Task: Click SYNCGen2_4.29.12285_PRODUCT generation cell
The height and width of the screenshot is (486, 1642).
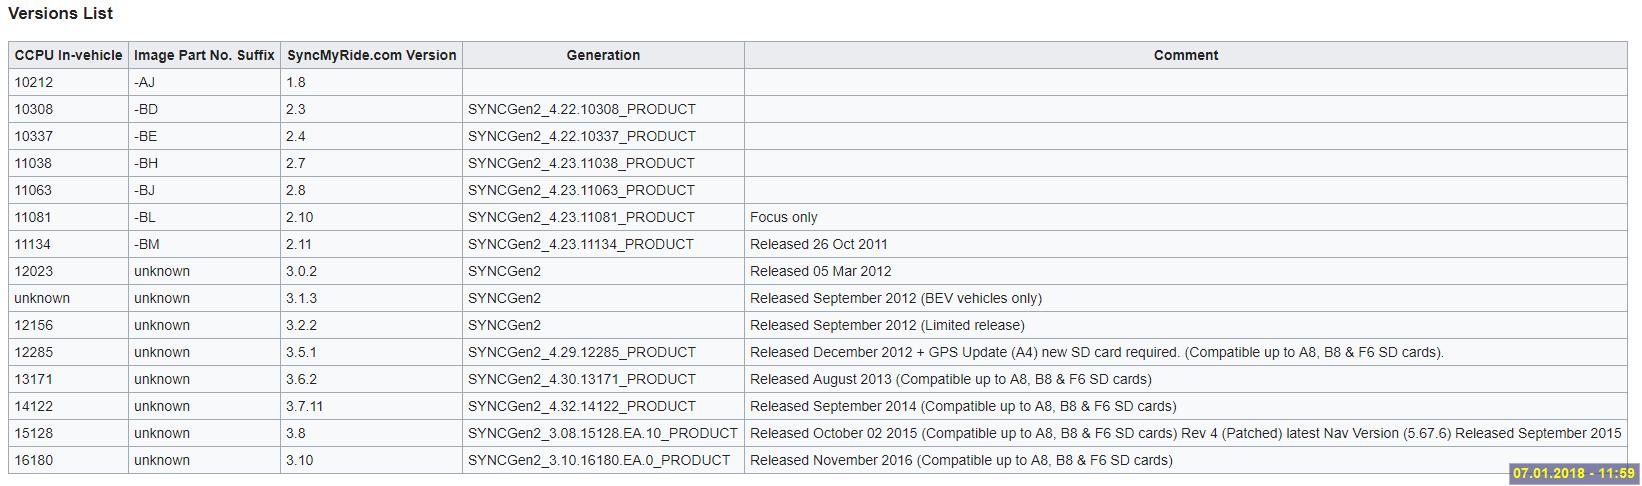Action: [x=603, y=352]
